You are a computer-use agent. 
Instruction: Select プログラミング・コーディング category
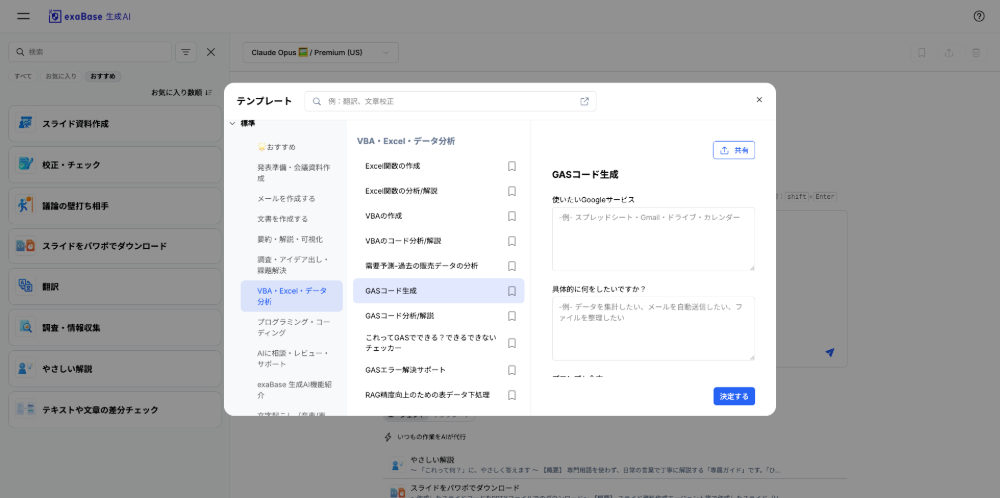(x=291, y=327)
